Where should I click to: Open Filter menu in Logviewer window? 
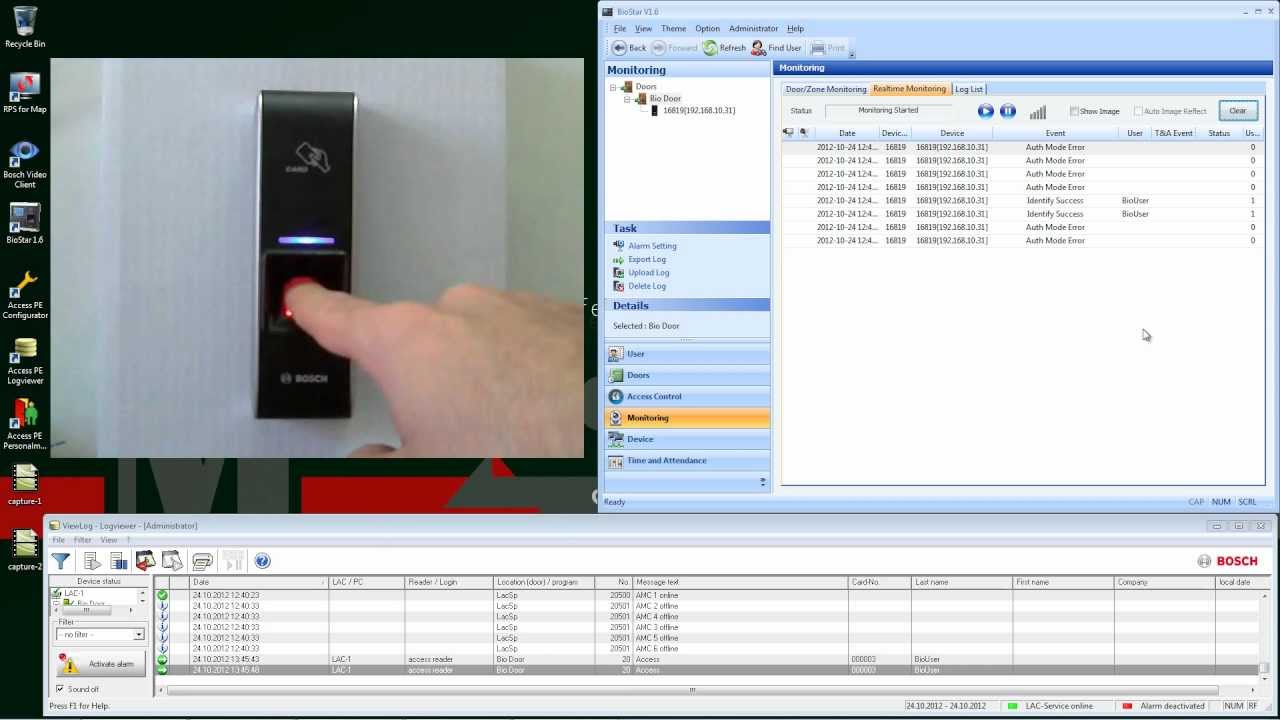pyautogui.click(x=82, y=540)
